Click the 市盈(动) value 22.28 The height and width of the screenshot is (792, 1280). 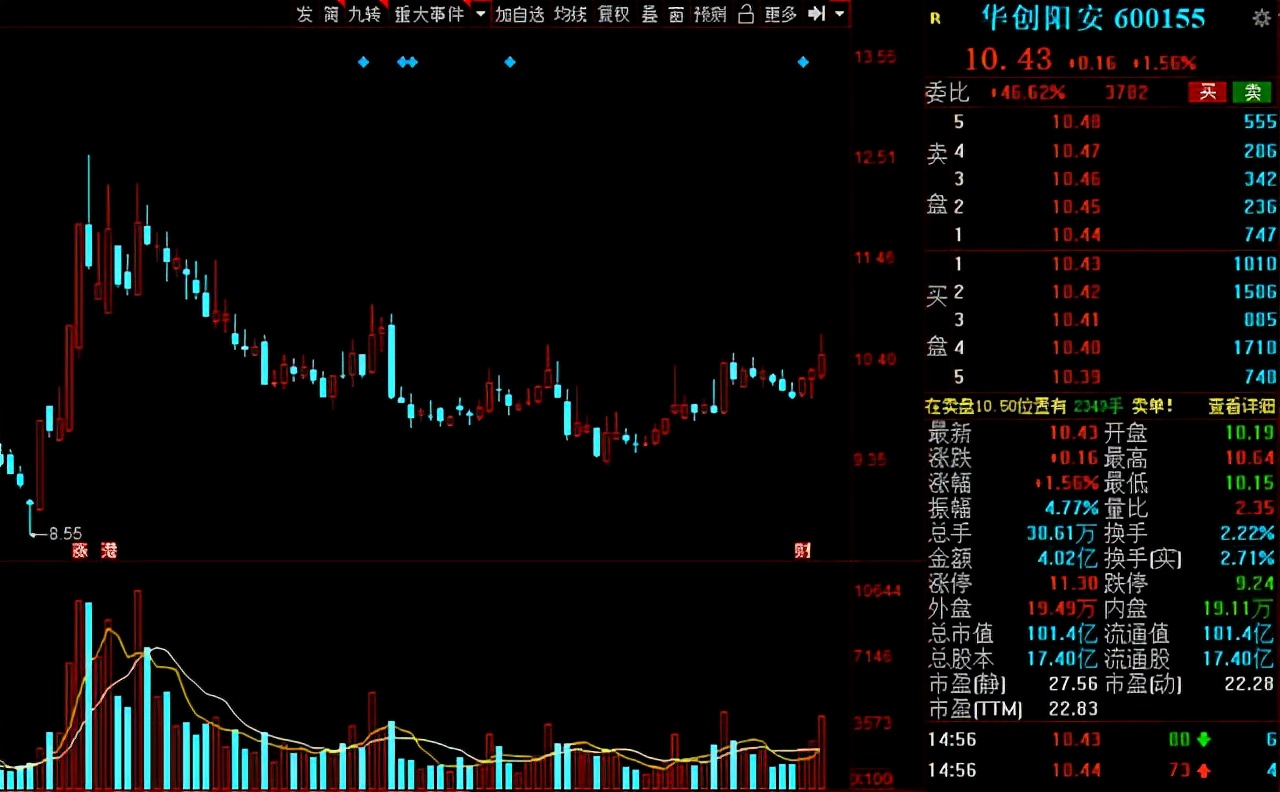tap(1251, 684)
